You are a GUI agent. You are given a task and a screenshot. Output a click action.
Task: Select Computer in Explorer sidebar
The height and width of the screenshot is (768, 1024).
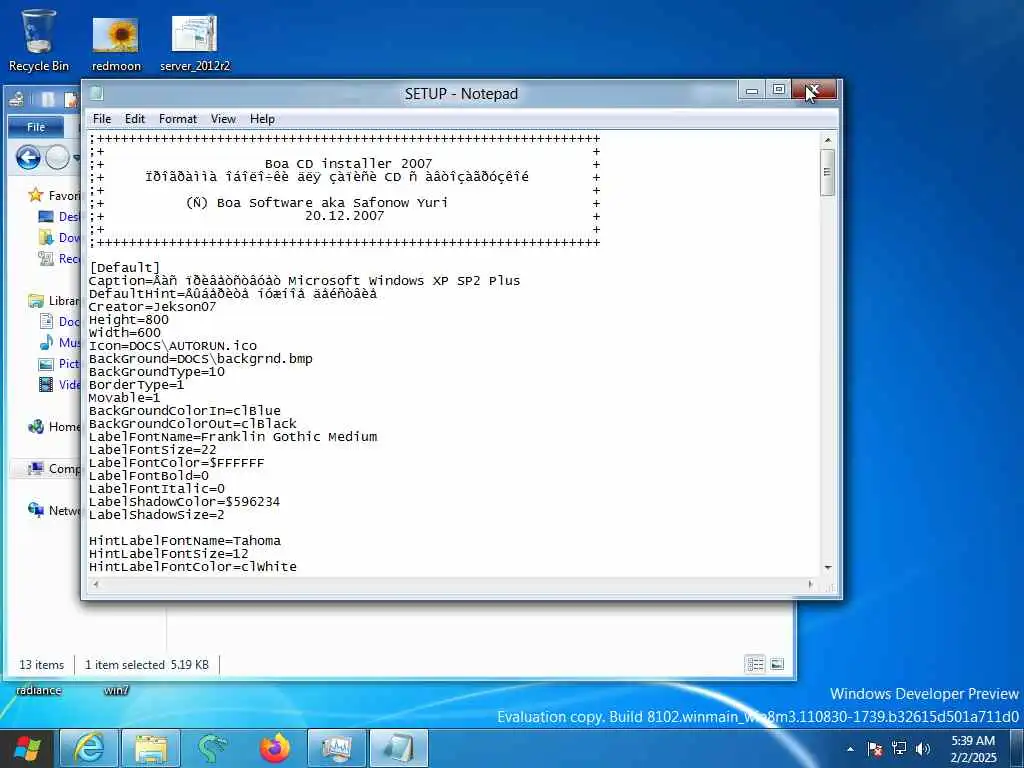54,468
